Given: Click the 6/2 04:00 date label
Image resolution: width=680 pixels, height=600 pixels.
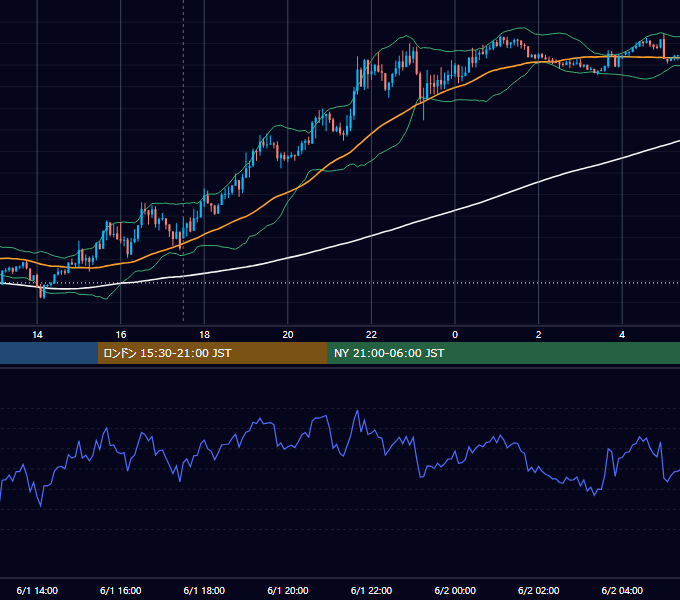Looking at the screenshot, I should 622,590.
